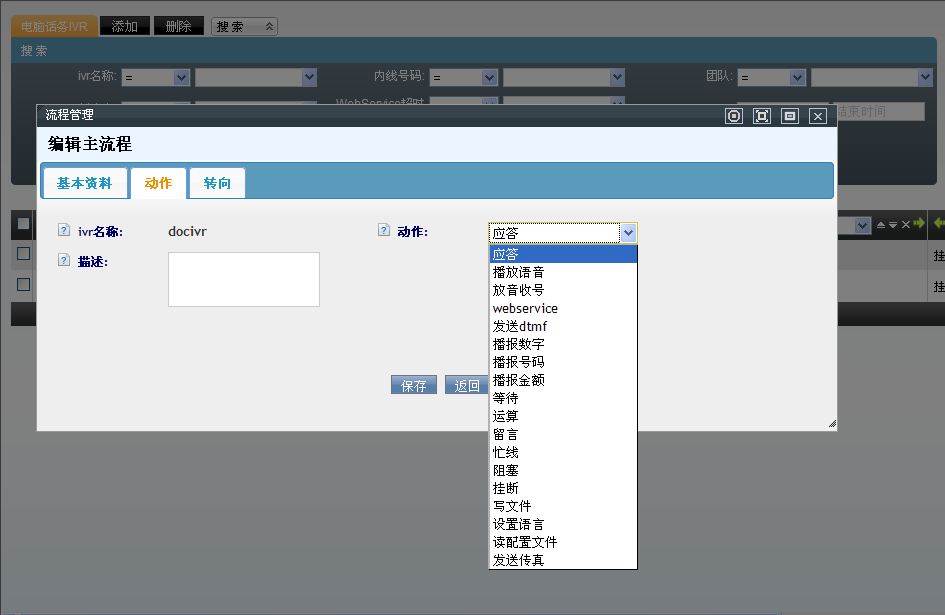The width and height of the screenshot is (945, 615).
Task: Select 播放语音 from the action list
Action: click(519, 272)
